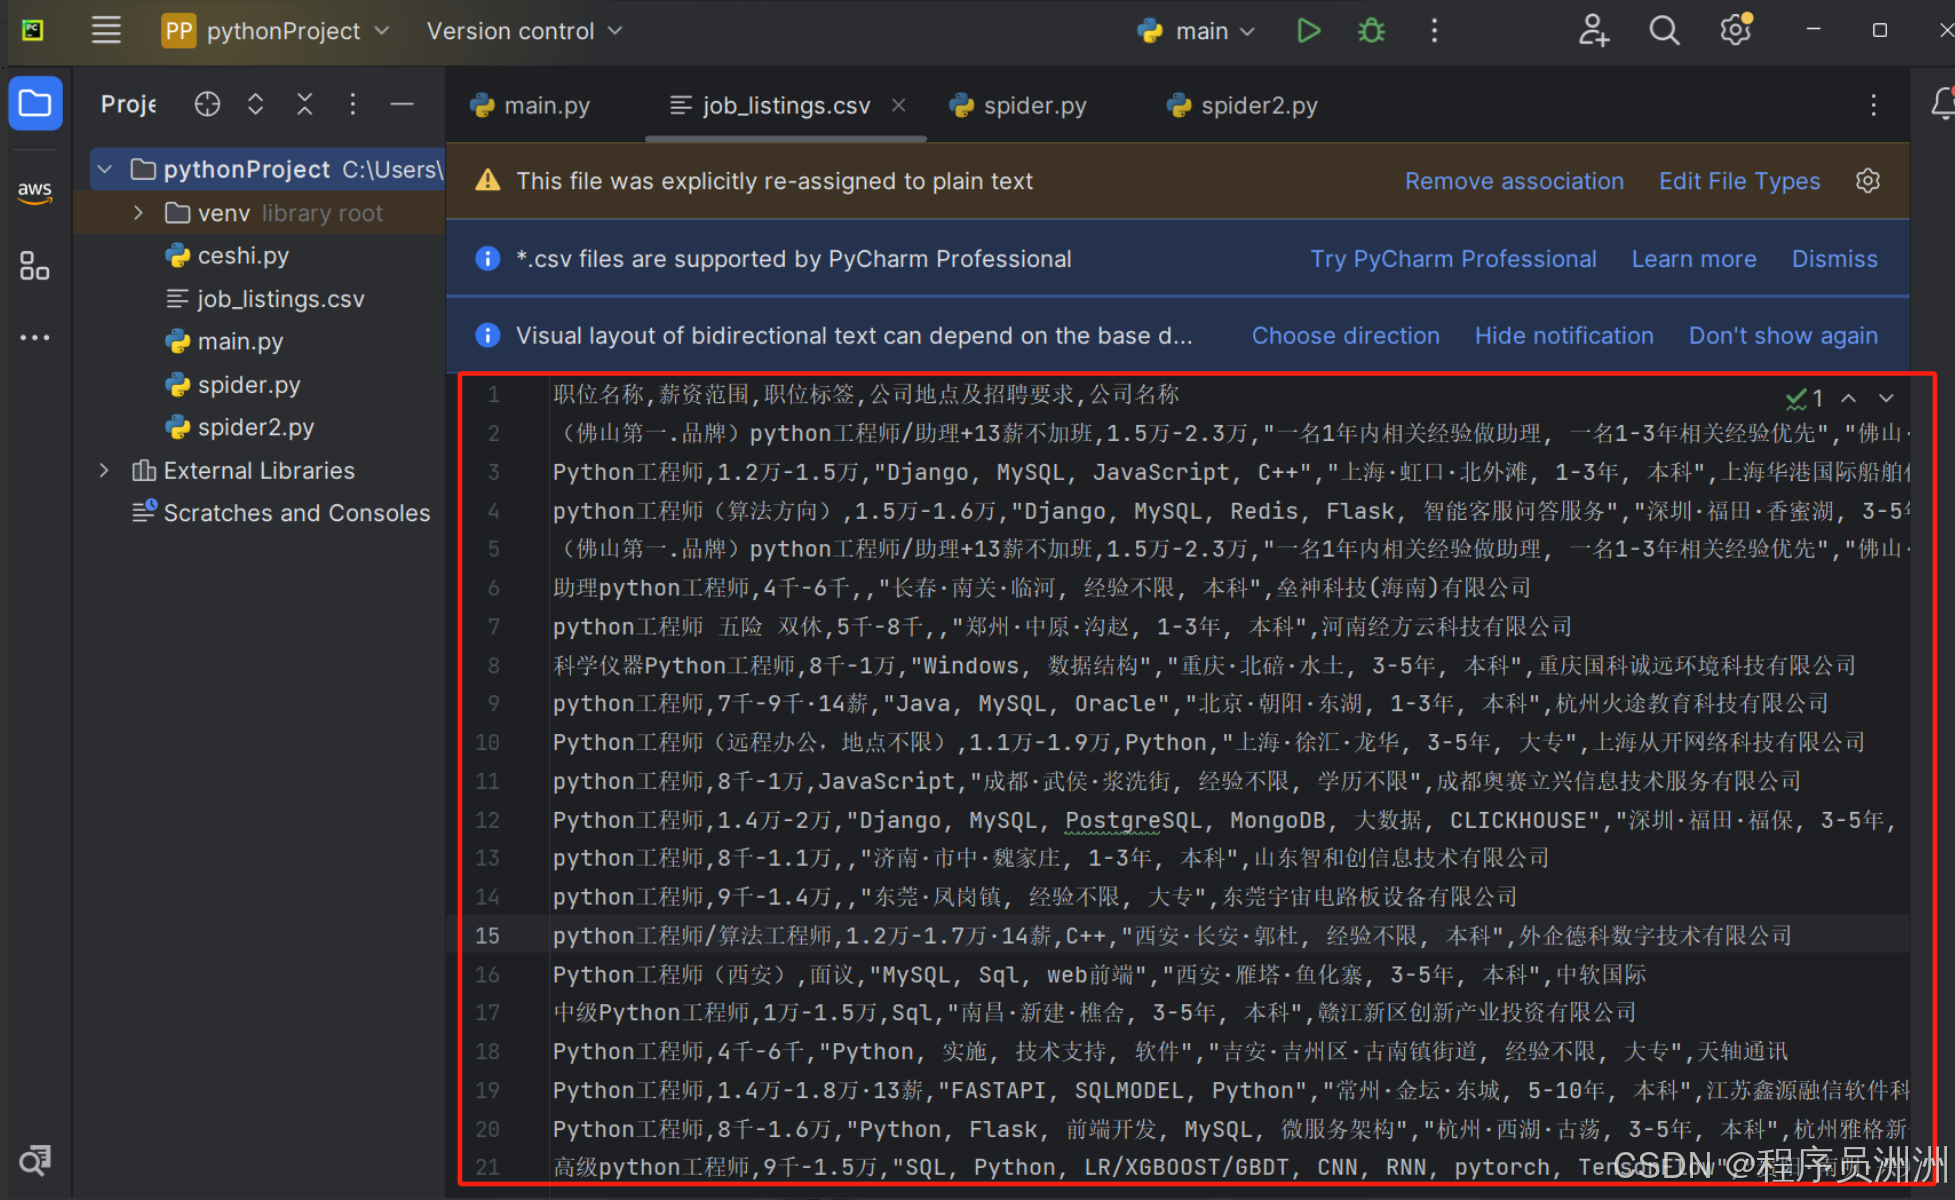This screenshot has width=1955, height=1200.
Task: Open ceshi.py in project tree
Action: click(x=243, y=256)
